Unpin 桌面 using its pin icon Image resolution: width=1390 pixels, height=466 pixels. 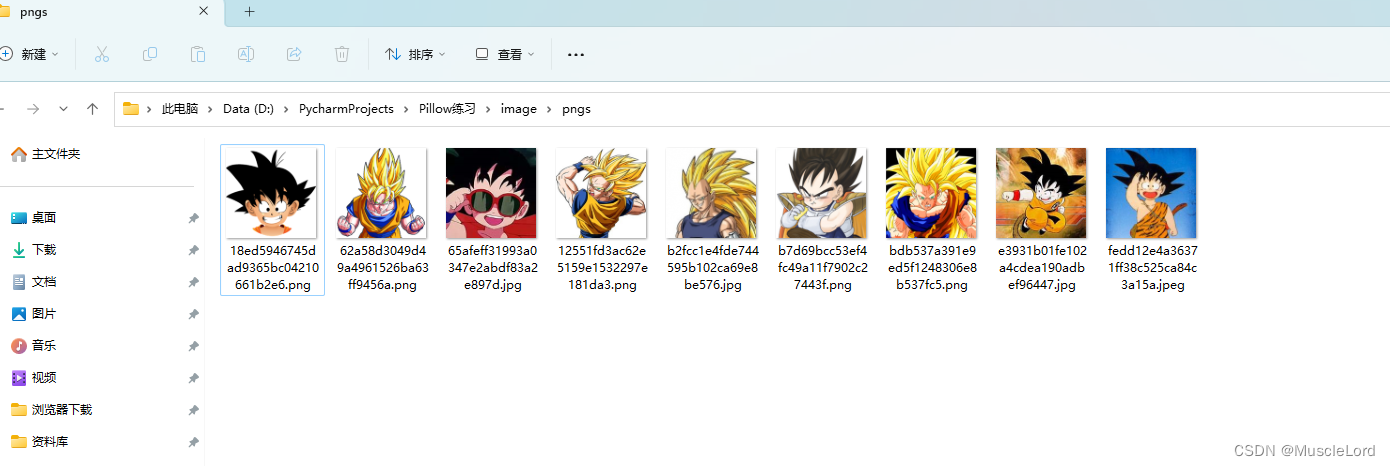pyautogui.click(x=193, y=218)
